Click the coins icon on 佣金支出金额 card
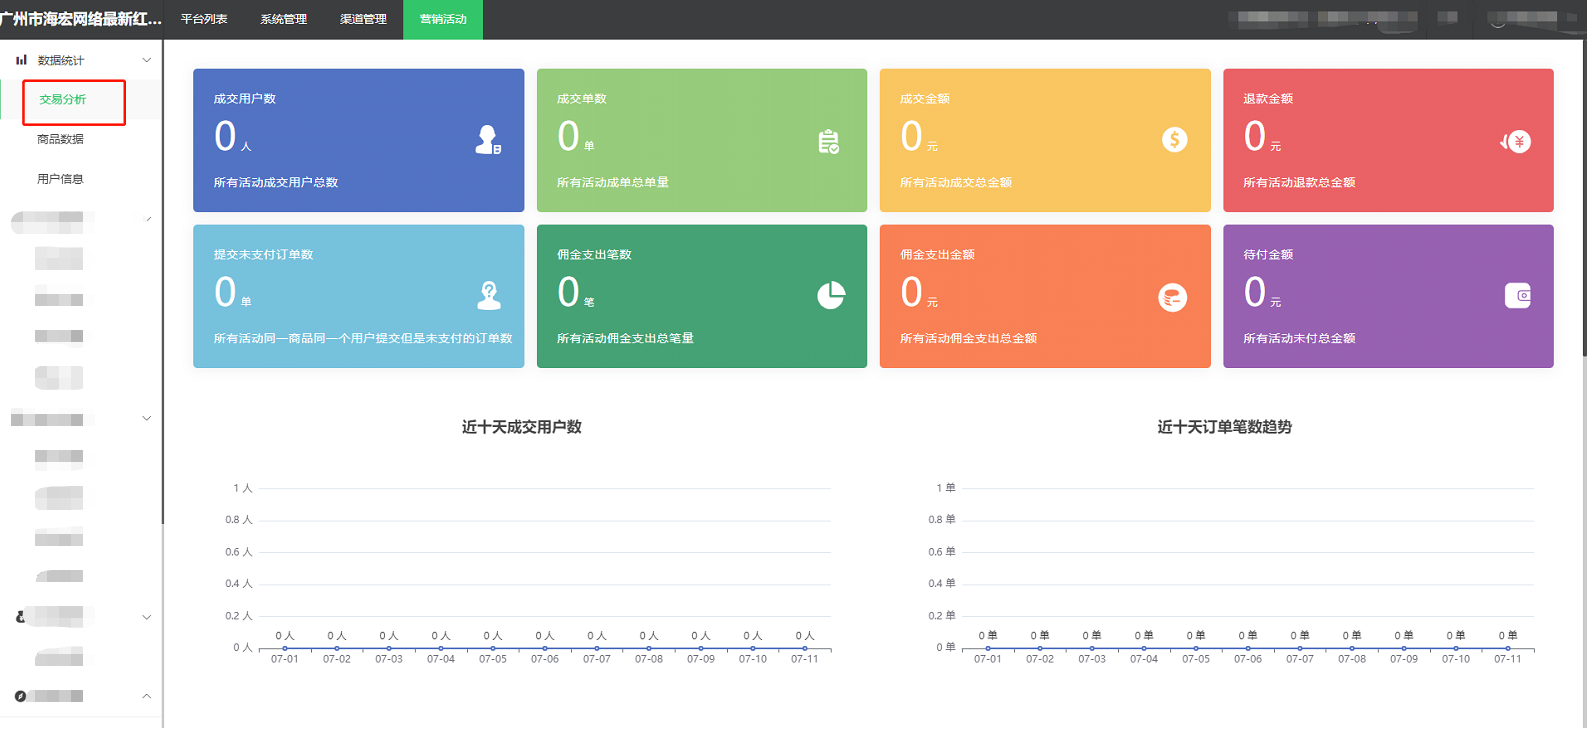This screenshot has height=736, width=1588. [1173, 297]
